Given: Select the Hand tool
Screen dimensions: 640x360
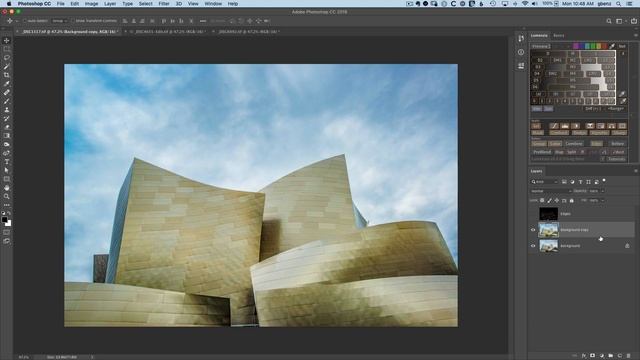Looking at the screenshot, I should click(x=7, y=188).
